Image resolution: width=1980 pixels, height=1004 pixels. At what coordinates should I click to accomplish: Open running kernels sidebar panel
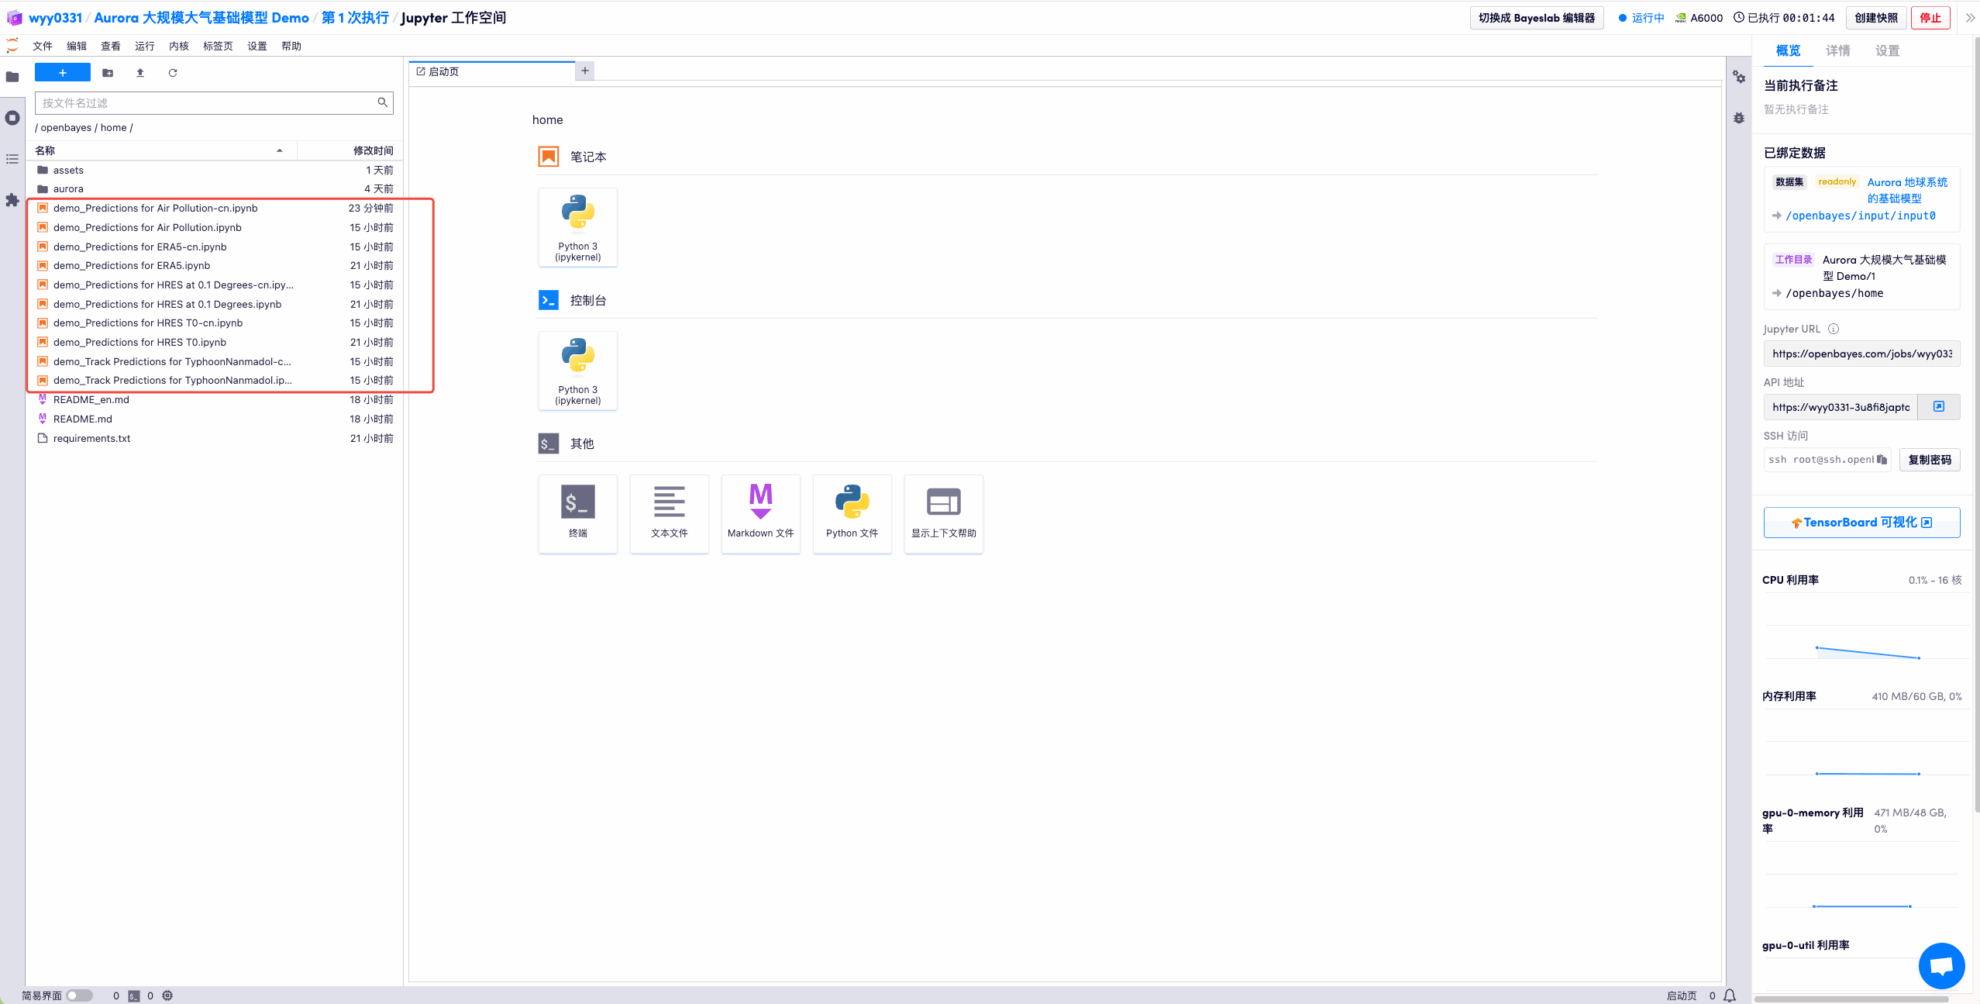coord(12,118)
